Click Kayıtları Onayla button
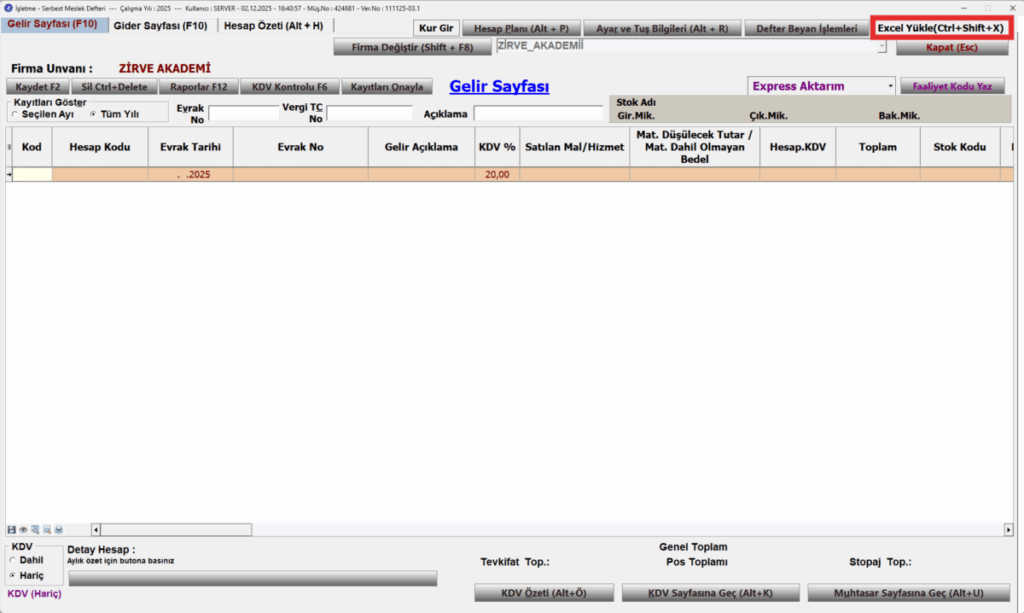Screen dimensions: 1024x613 pos(387,87)
